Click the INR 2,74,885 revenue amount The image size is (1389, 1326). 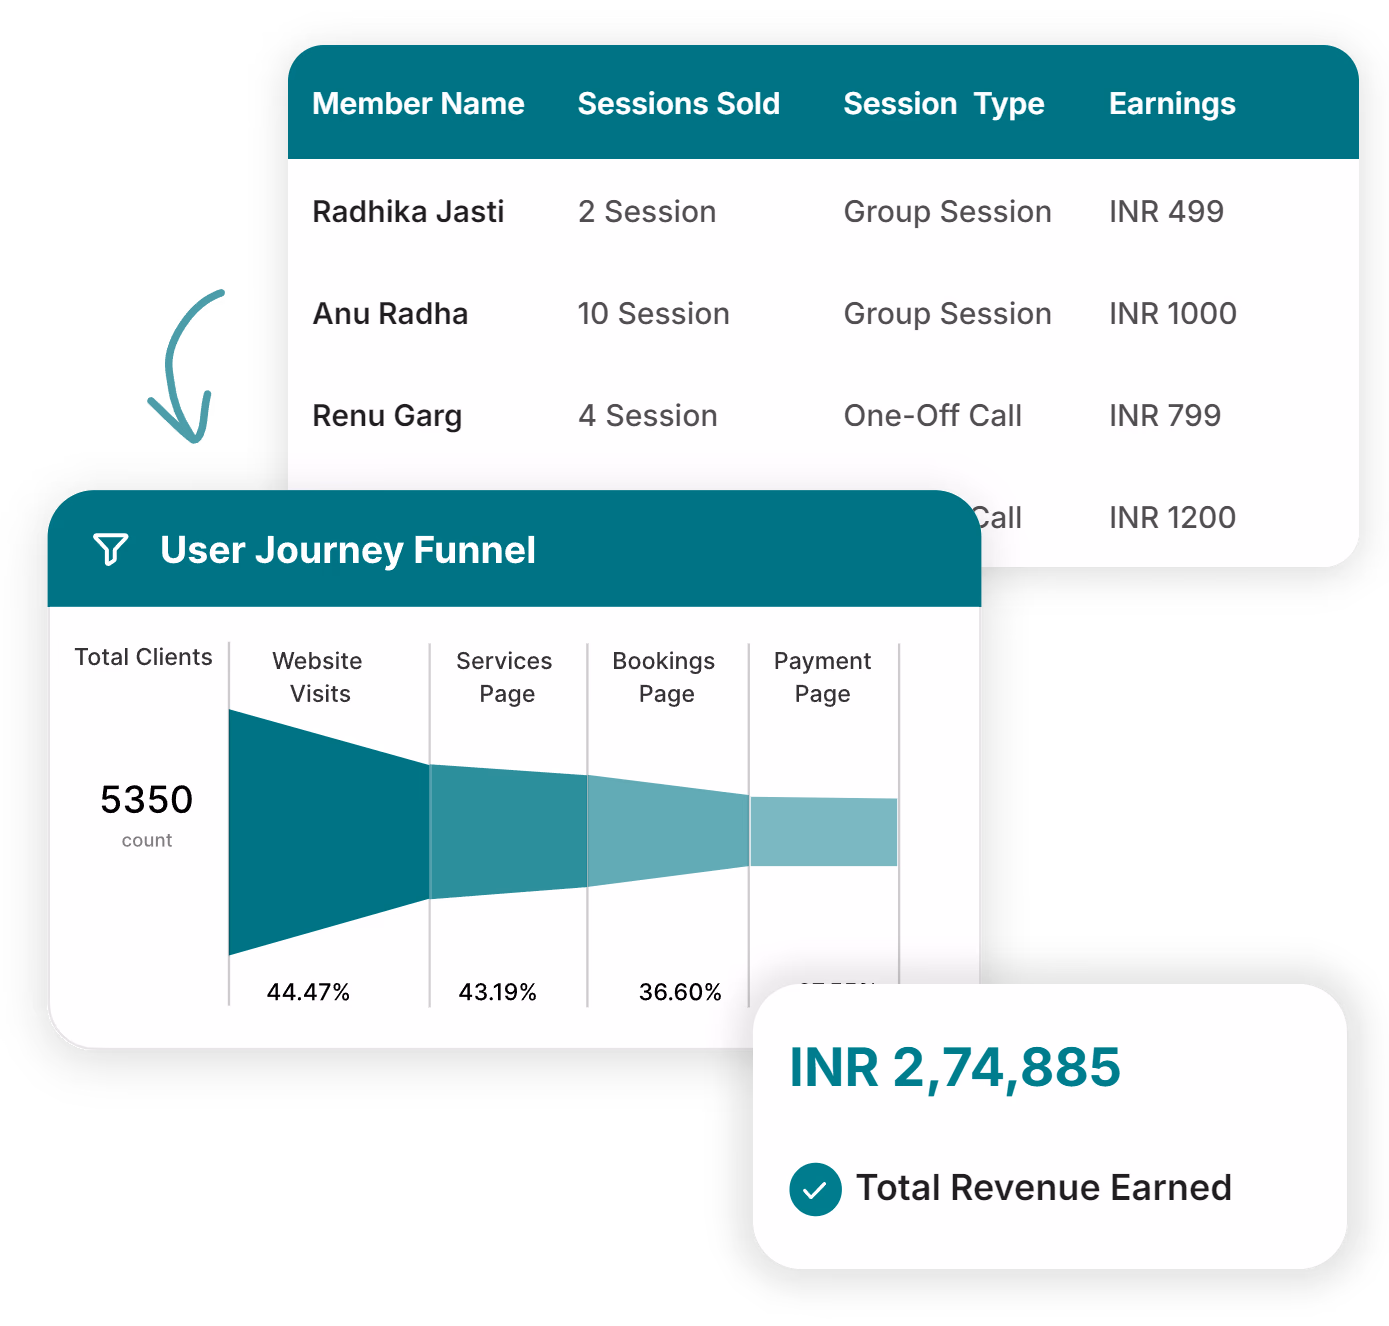(x=955, y=1068)
